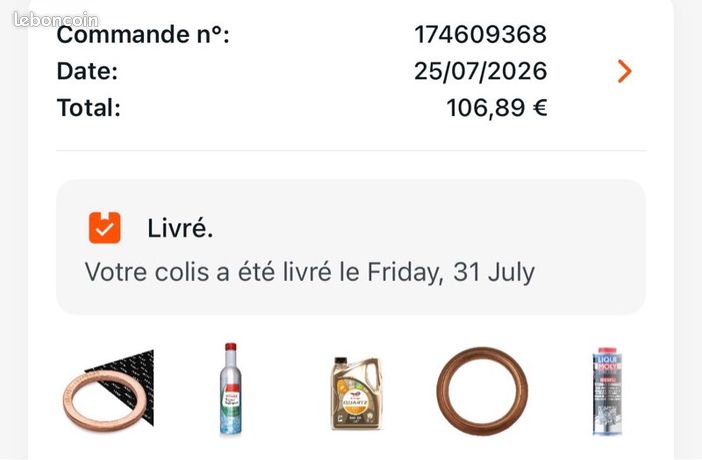Image resolution: width=702 pixels, height=460 pixels.
Task: Click the Total label
Action: pos(89,108)
